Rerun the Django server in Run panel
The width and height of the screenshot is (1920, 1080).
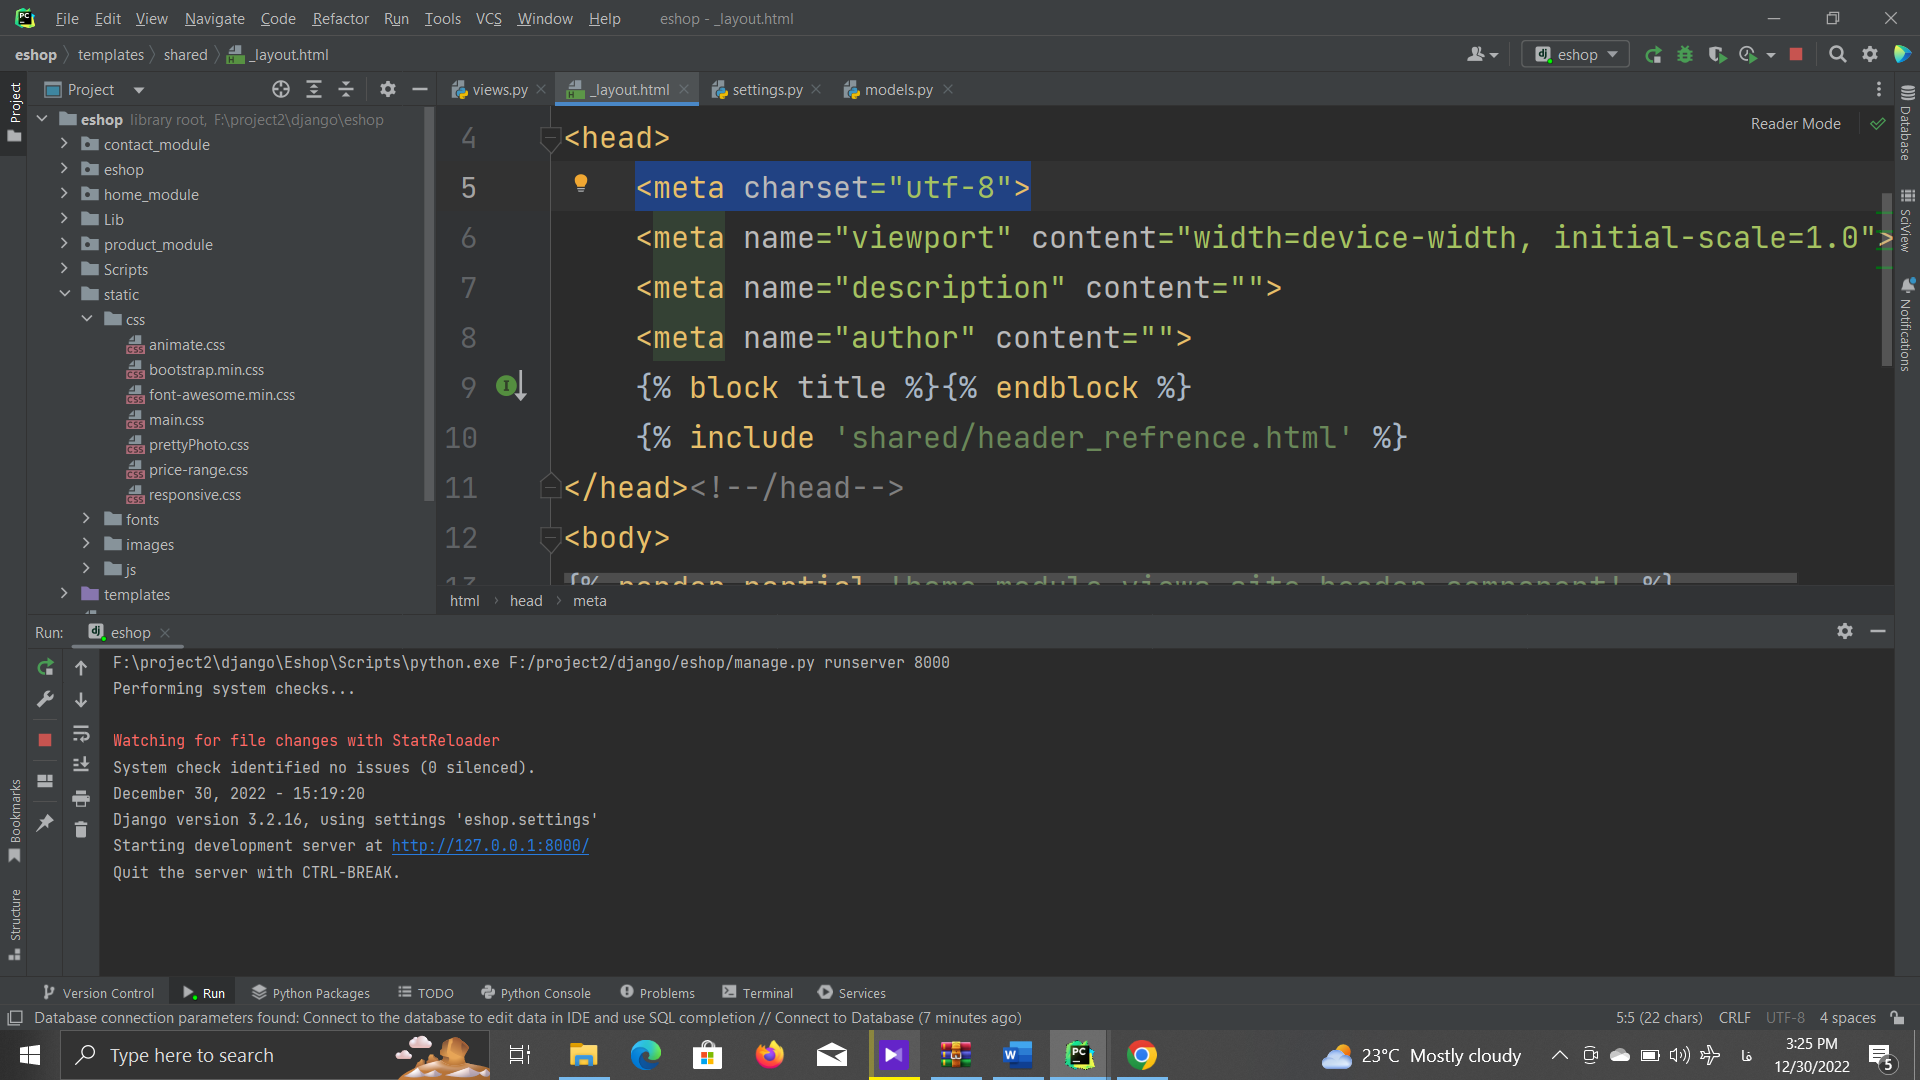pos(44,667)
